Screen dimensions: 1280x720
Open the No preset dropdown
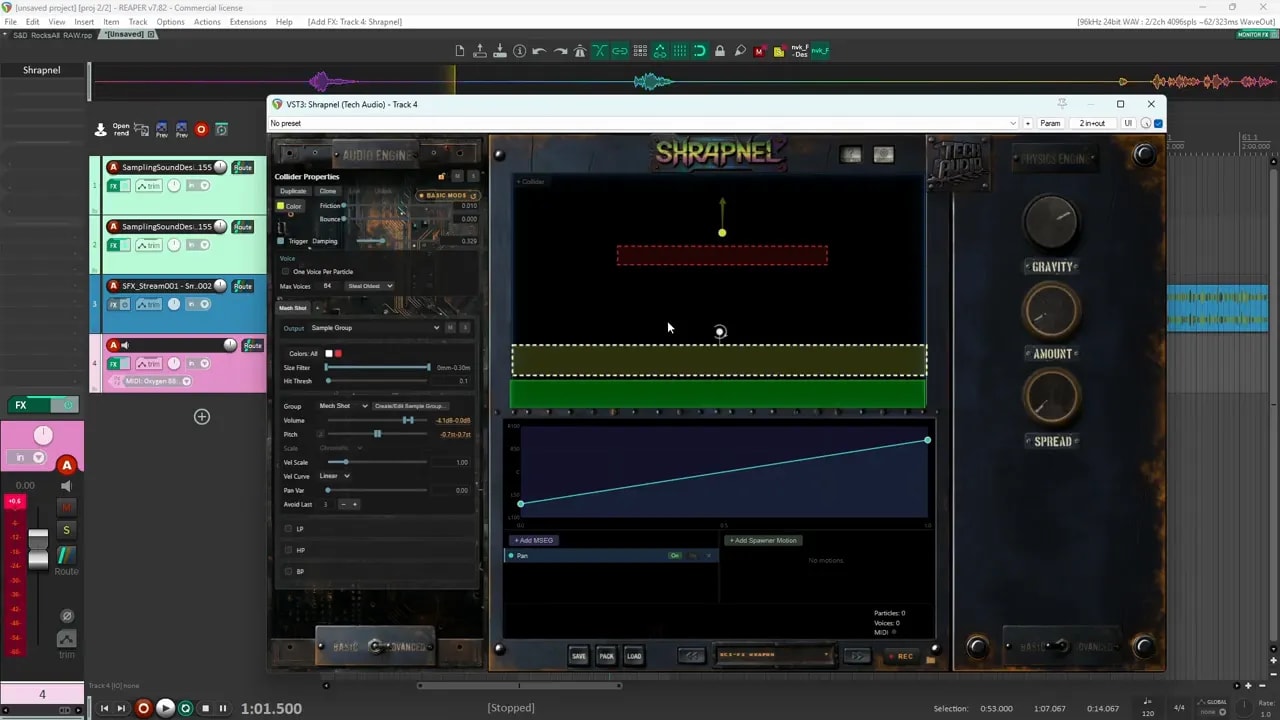pyautogui.click(x=644, y=123)
